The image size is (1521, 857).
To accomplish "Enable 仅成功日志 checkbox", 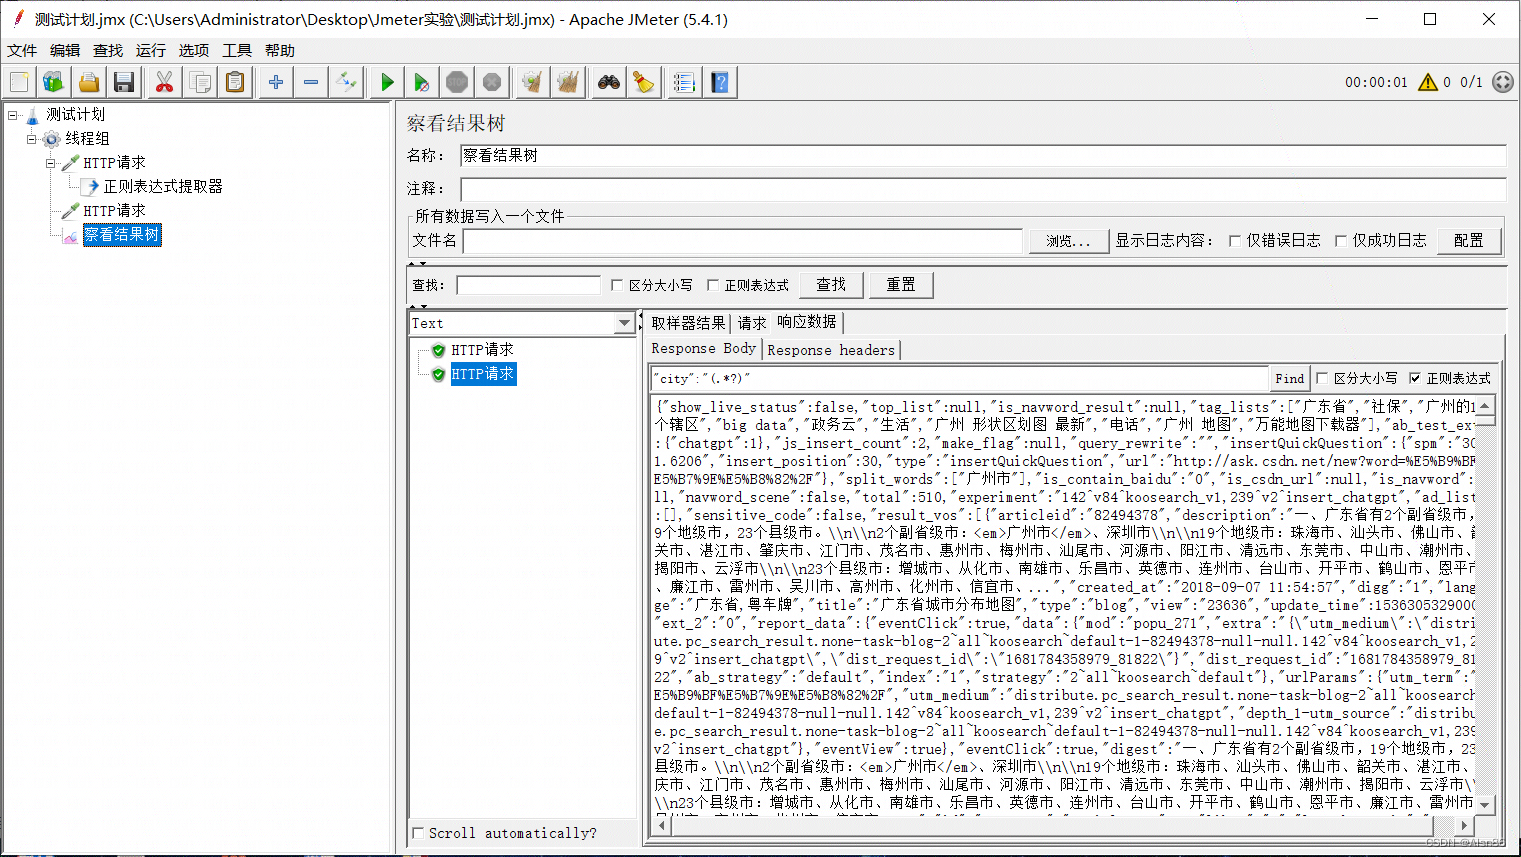I will (x=1341, y=241).
